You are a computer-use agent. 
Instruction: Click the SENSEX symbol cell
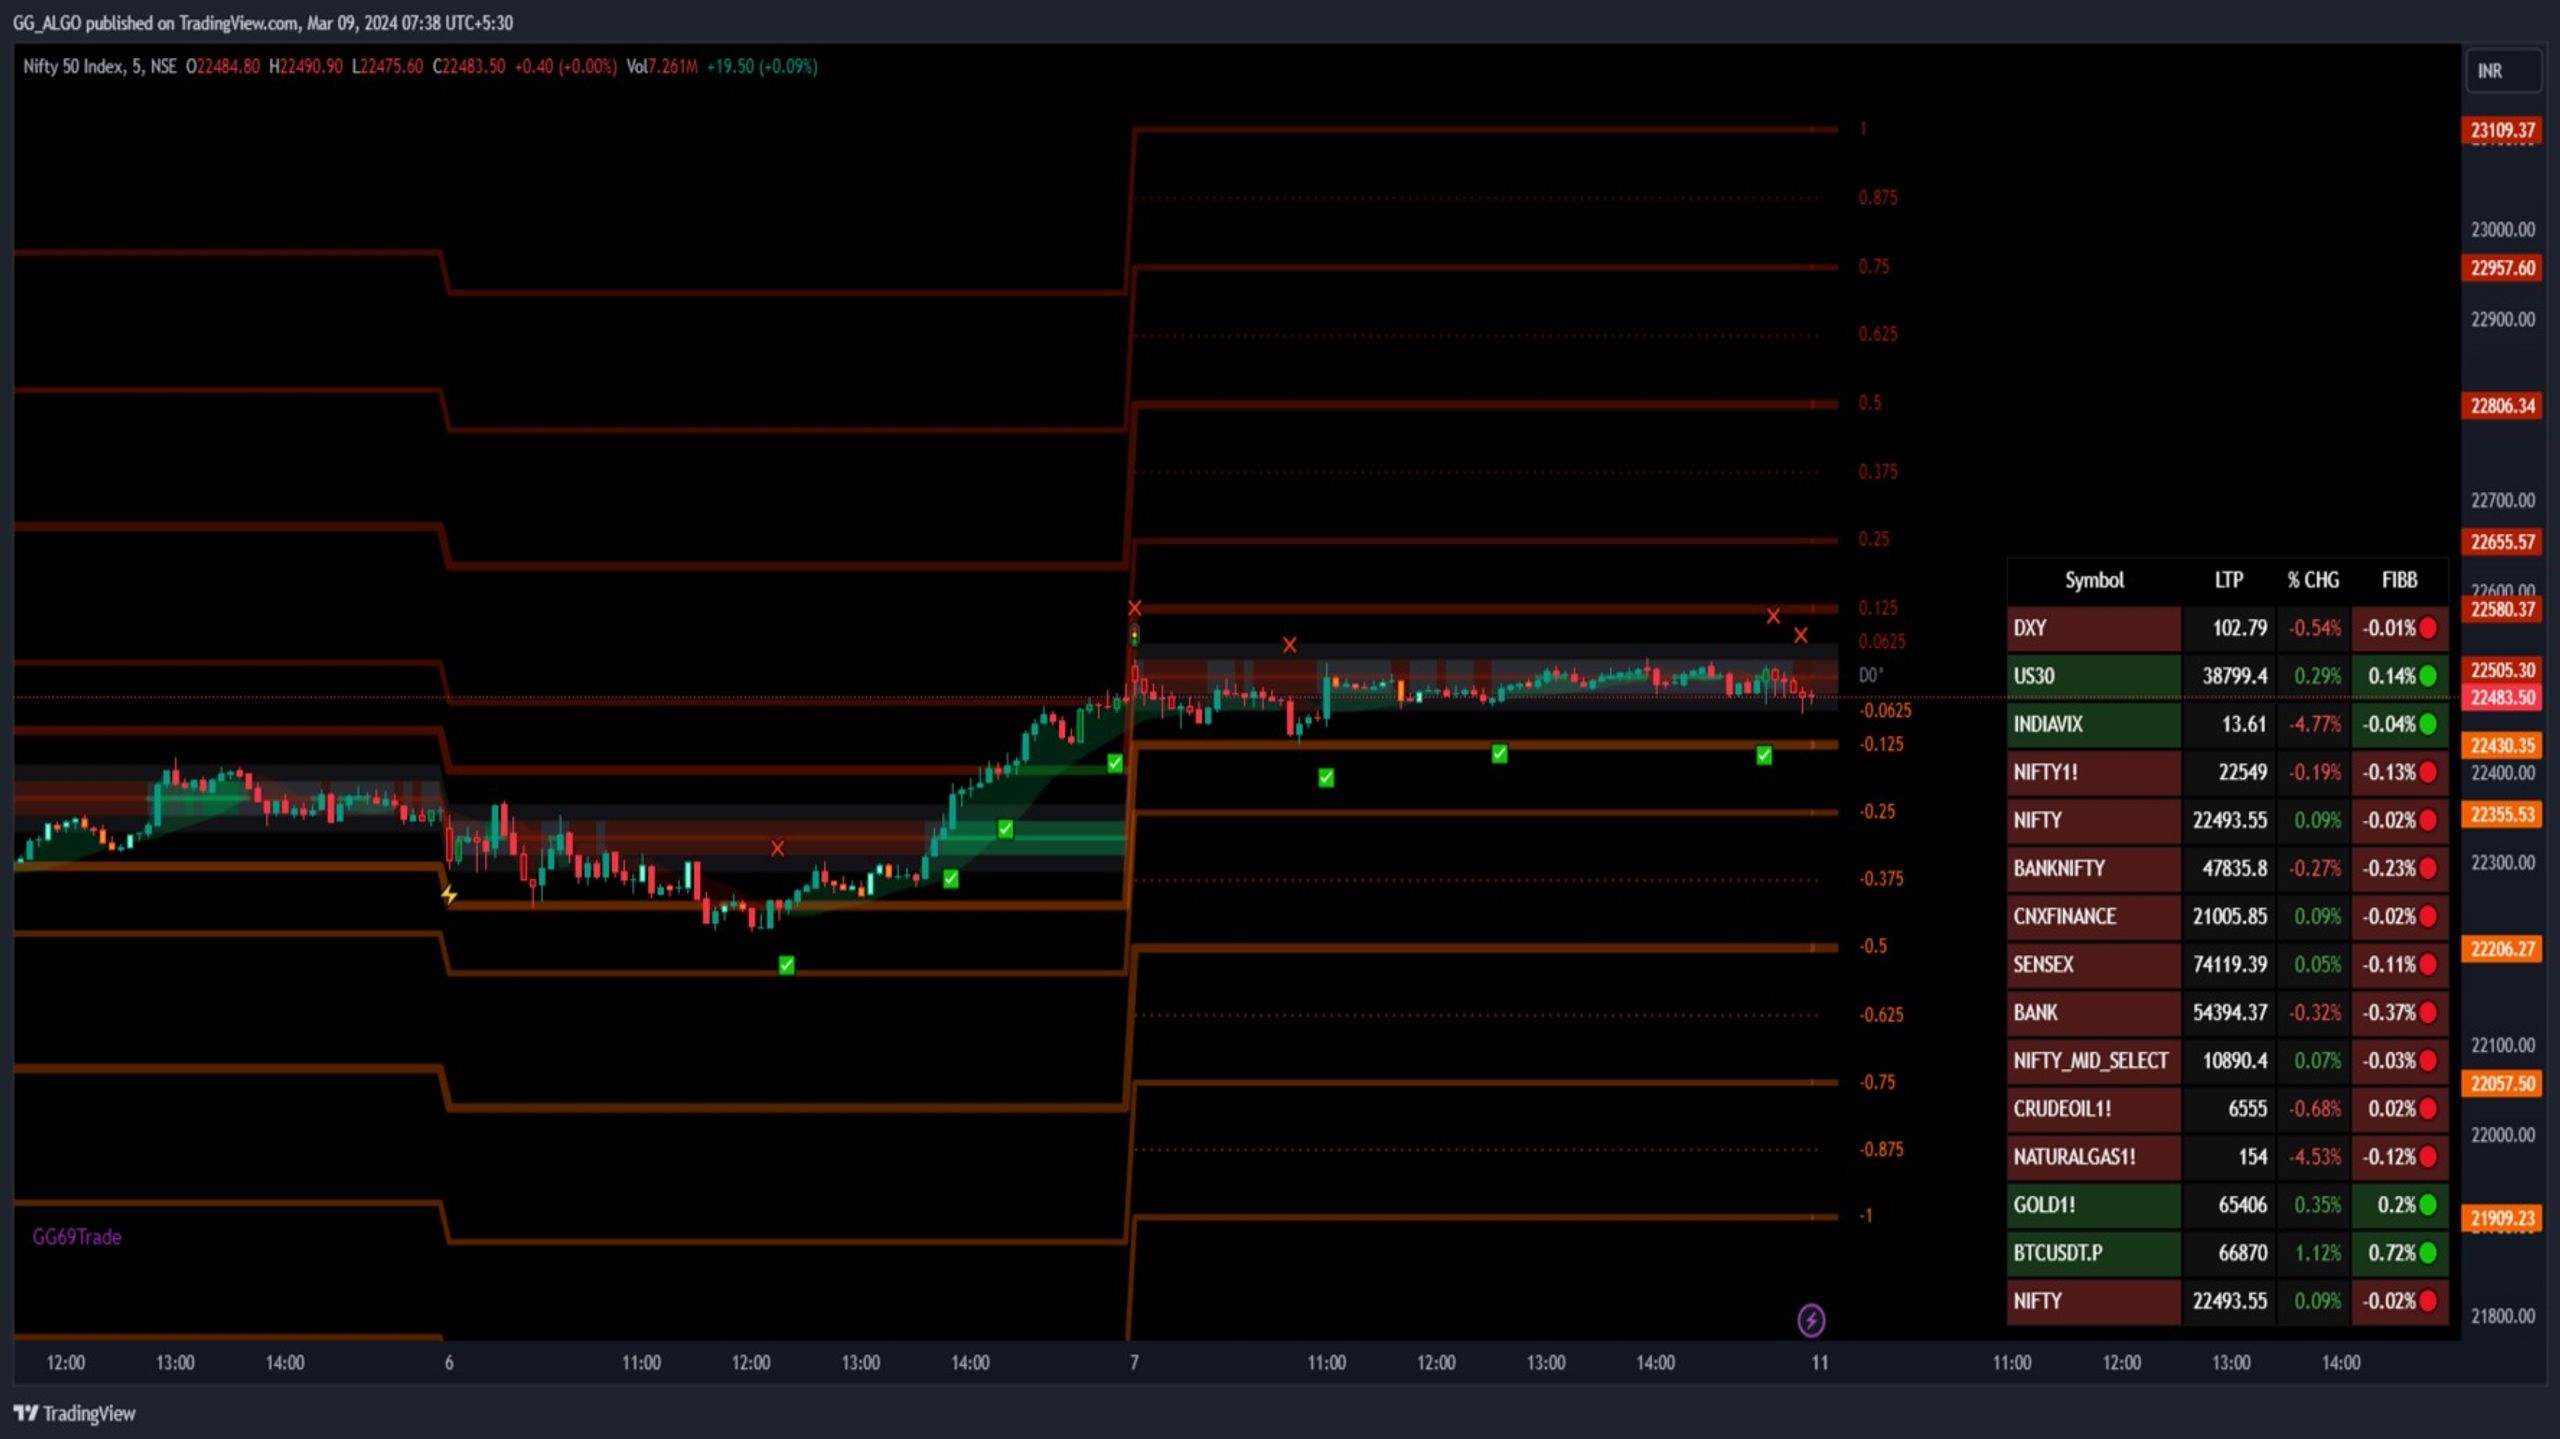point(2094,964)
